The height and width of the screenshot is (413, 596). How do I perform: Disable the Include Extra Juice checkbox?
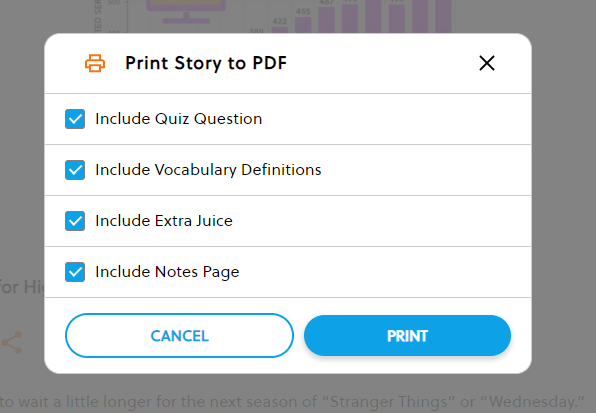click(75, 221)
